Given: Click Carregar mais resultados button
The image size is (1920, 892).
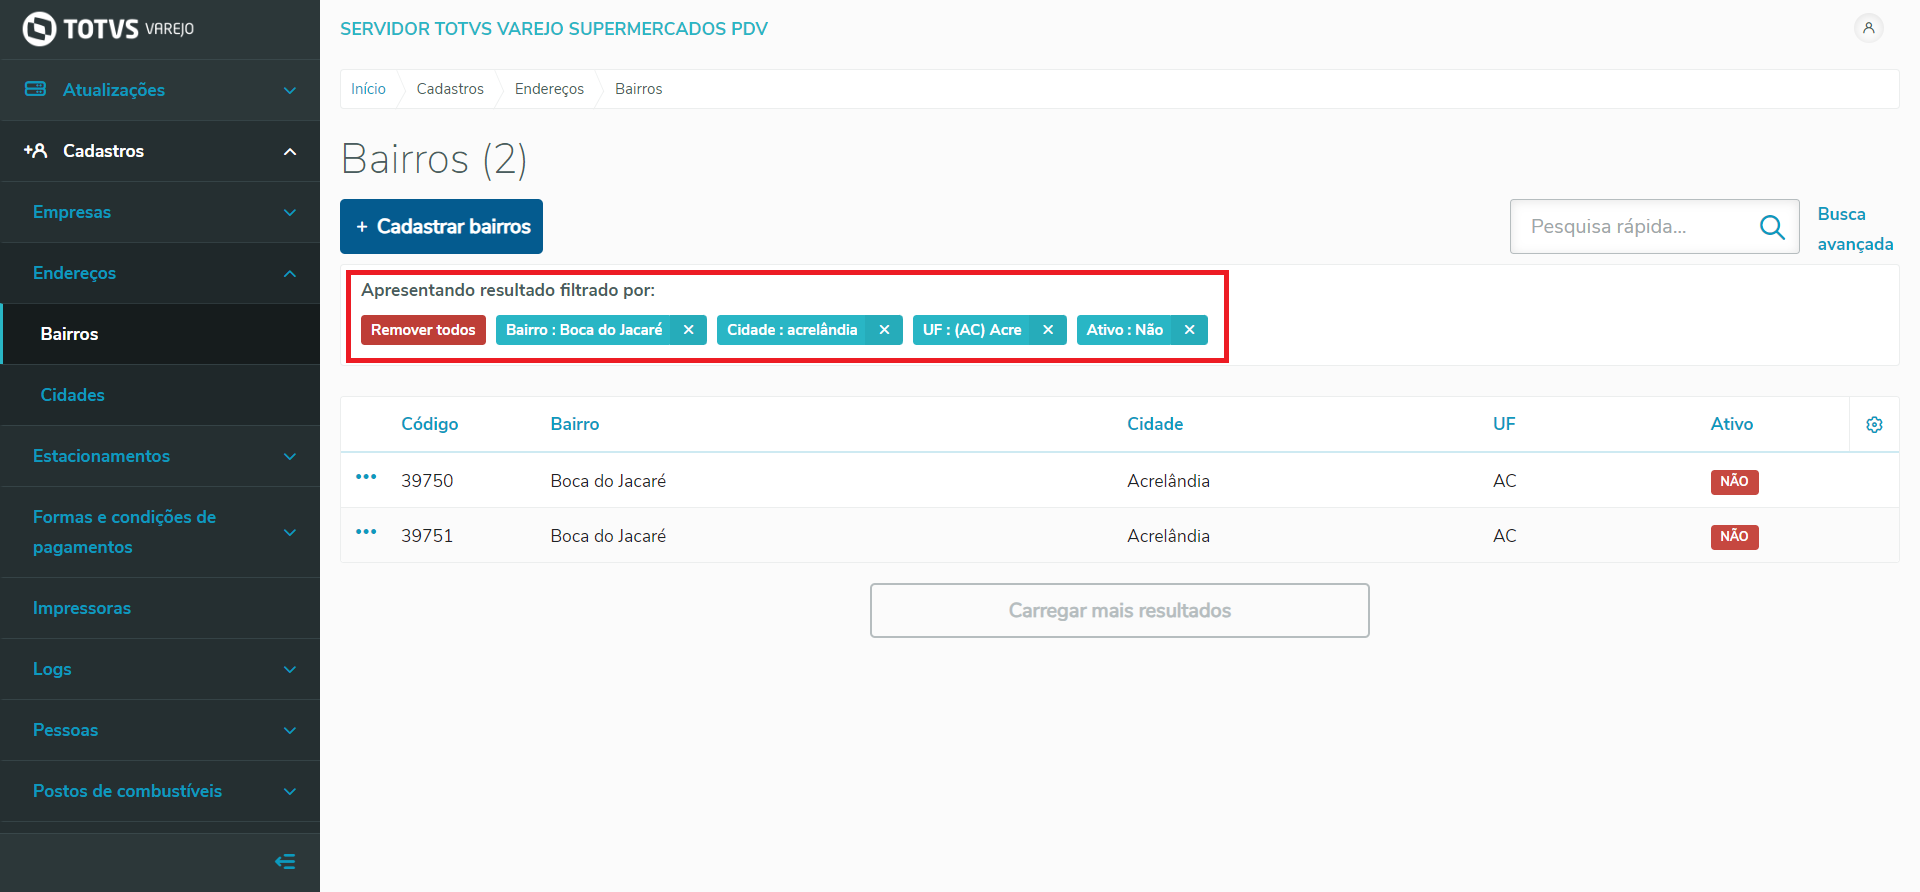Looking at the screenshot, I should click(1119, 610).
